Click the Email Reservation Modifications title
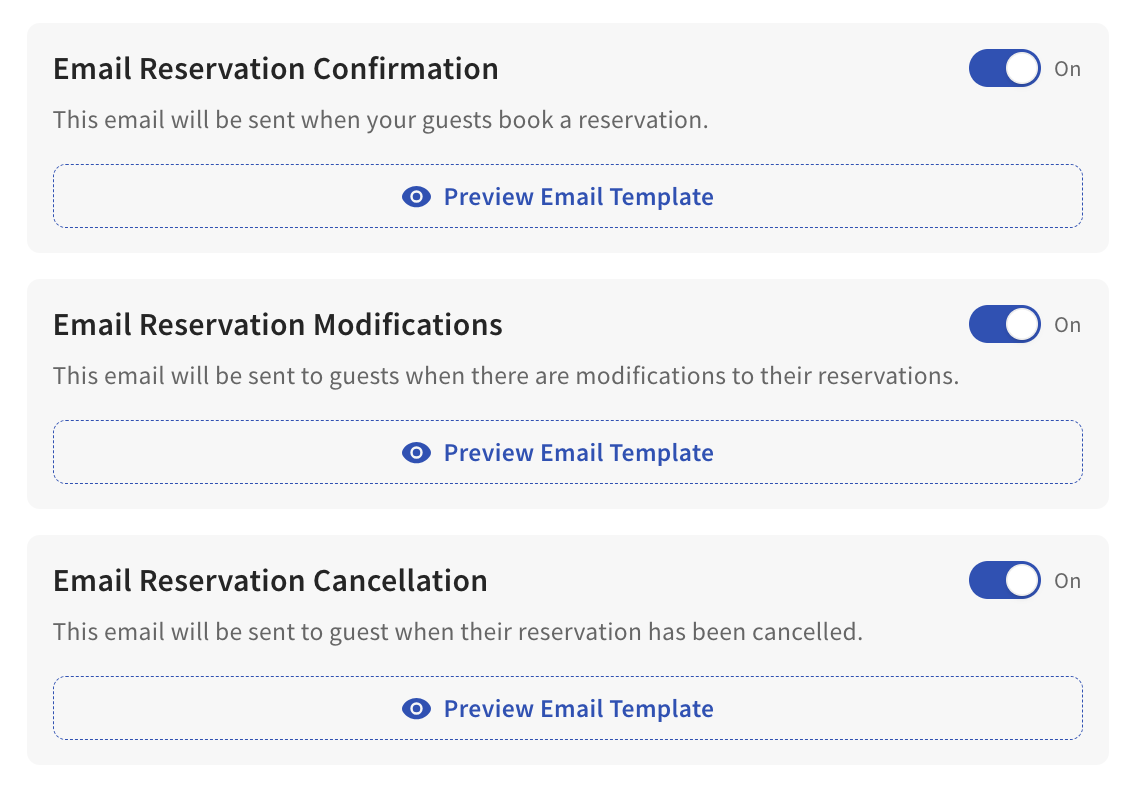The height and width of the screenshot is (792, 1134). (278, 324)
